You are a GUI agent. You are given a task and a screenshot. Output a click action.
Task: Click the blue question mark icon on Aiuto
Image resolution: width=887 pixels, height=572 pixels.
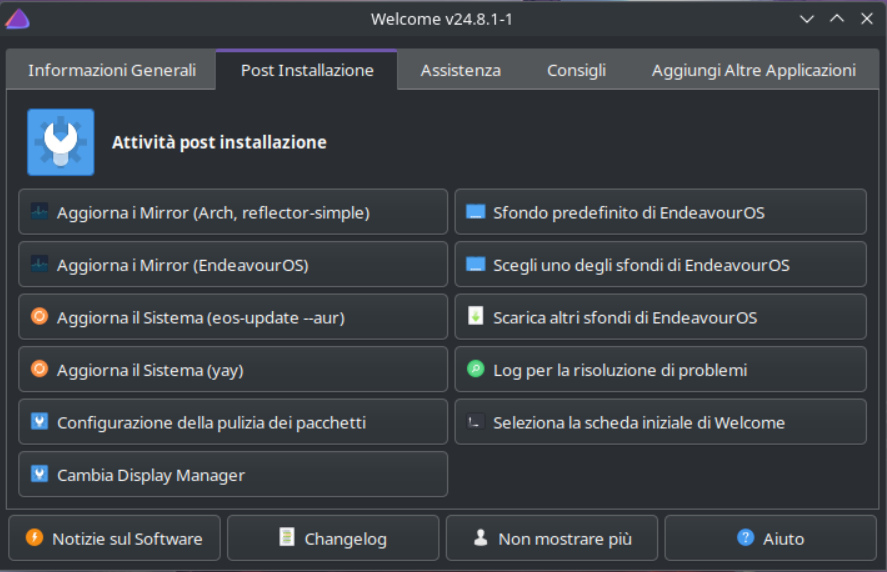point(746,537)
